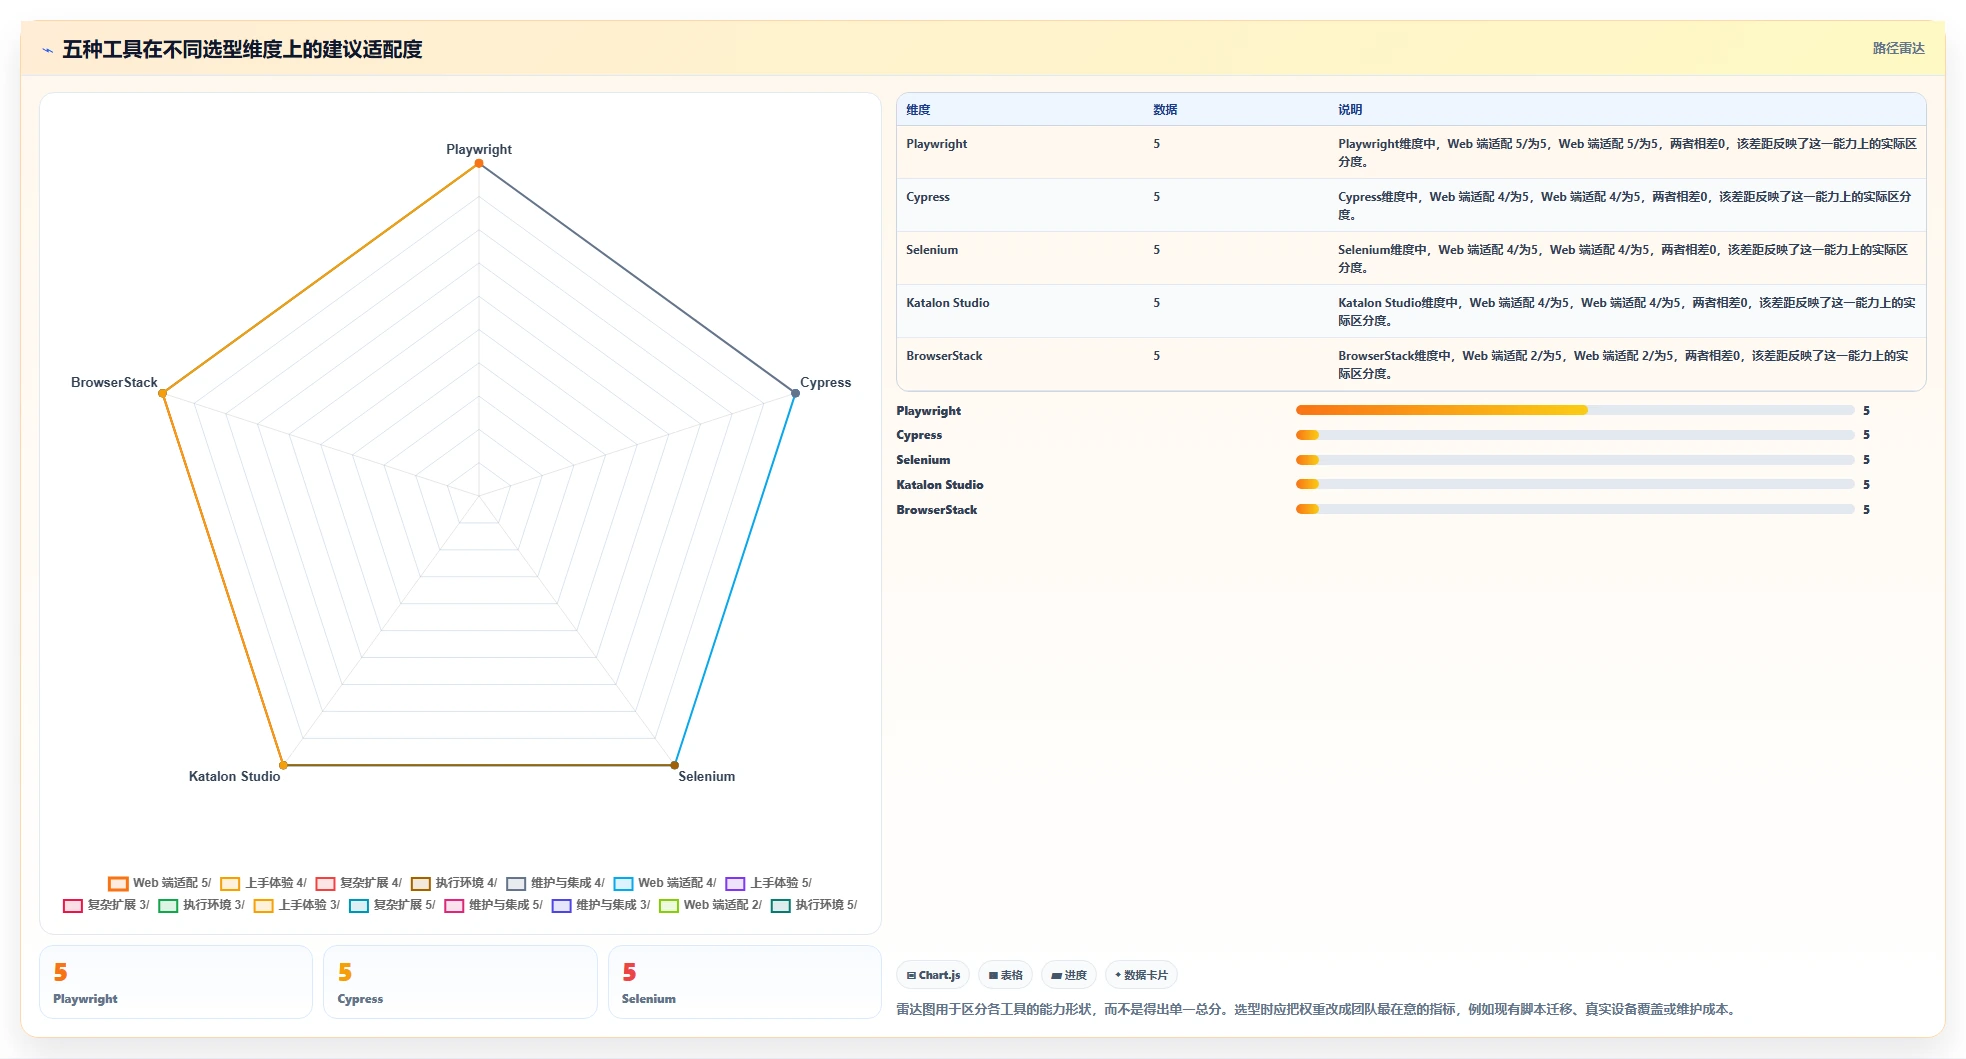
Task: Open the Playwright summary card
Action: pyautogui.click(x=176, y=982)
